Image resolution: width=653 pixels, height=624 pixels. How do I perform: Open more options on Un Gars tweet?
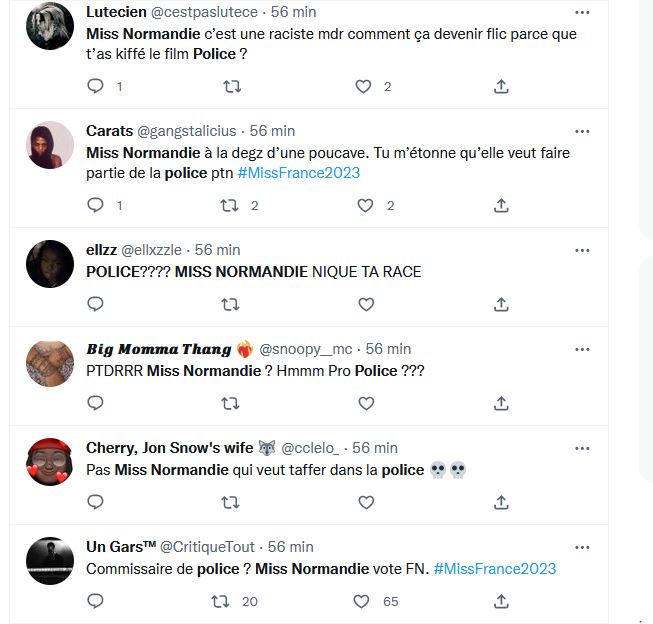[x=582, y=547]
